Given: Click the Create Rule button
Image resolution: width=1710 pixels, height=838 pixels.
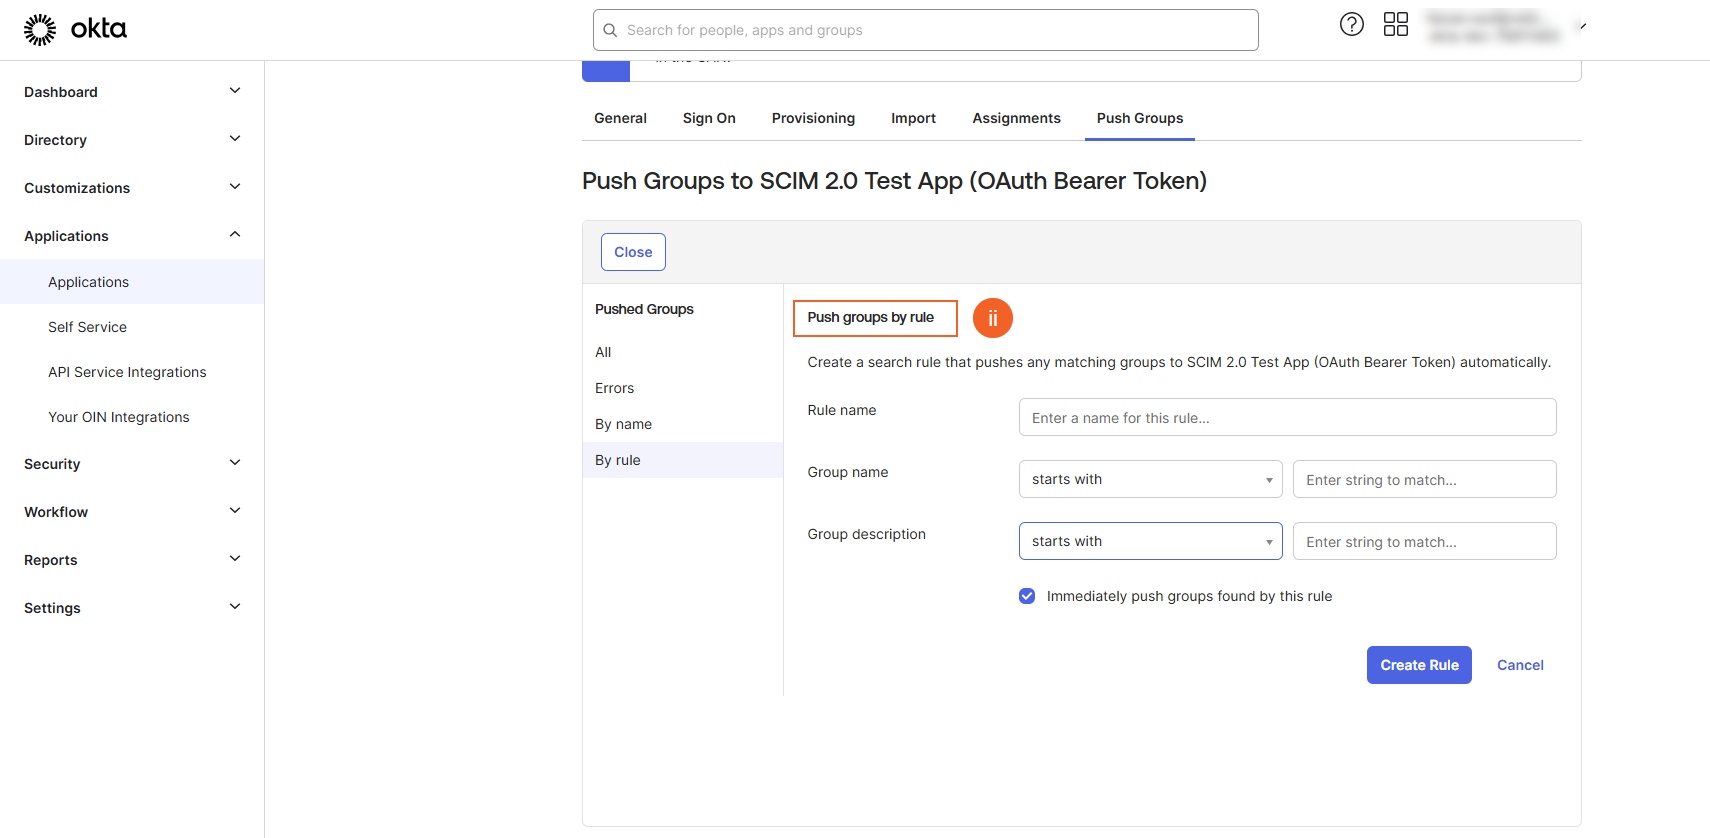Looking at the screenshot, I should point(1418,665).
